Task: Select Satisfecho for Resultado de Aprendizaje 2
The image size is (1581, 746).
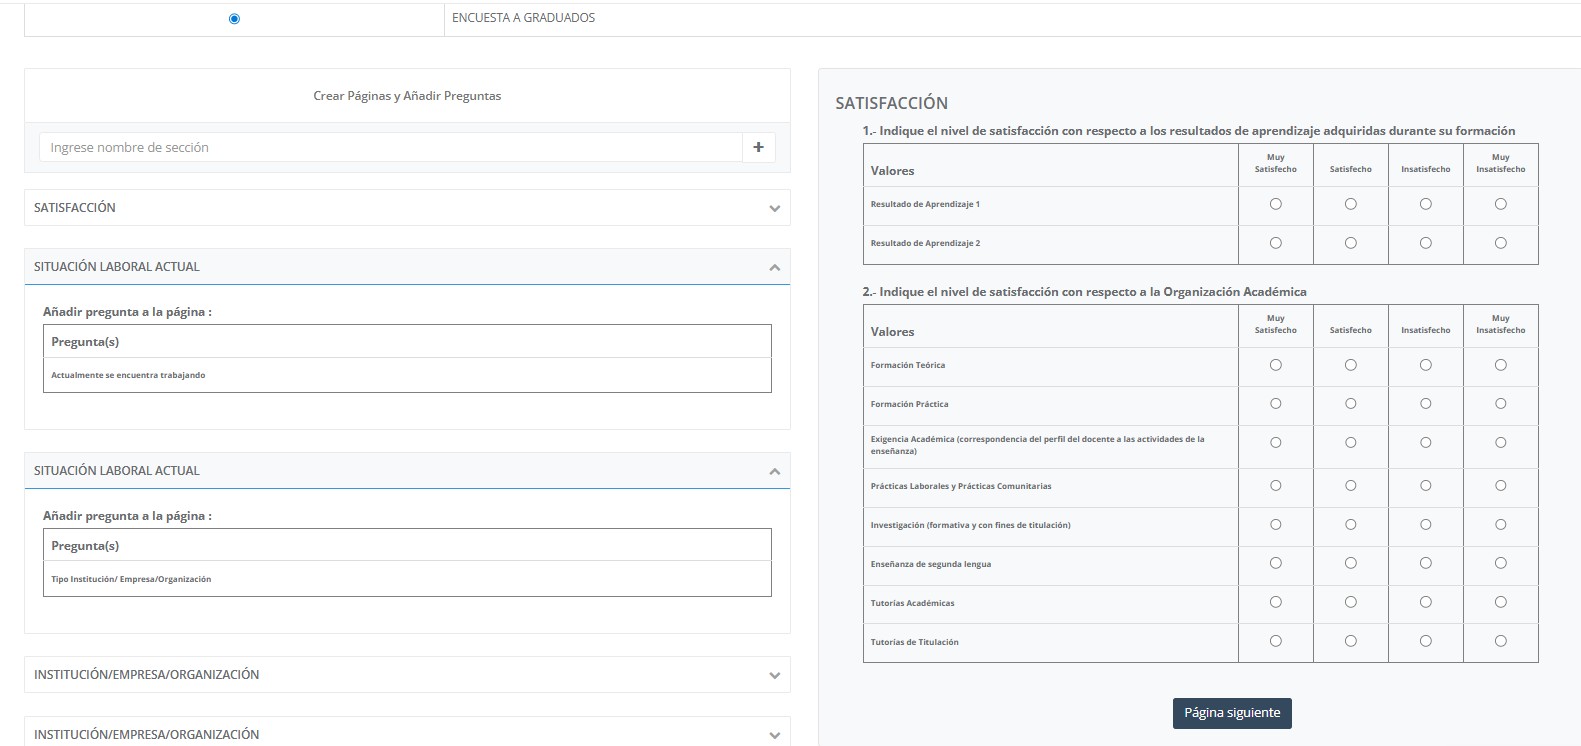Action: [x=1350, y=243]
